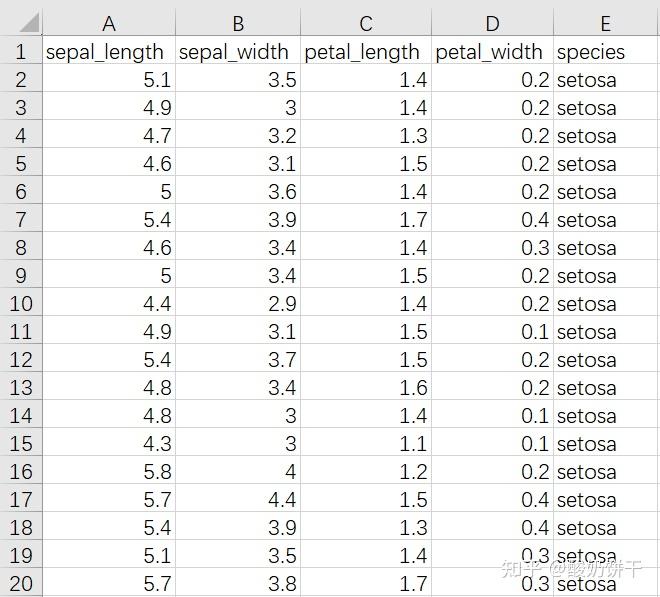Select cell A16 containing 5.8
The image size is (660, 597).
click(109, 470)
